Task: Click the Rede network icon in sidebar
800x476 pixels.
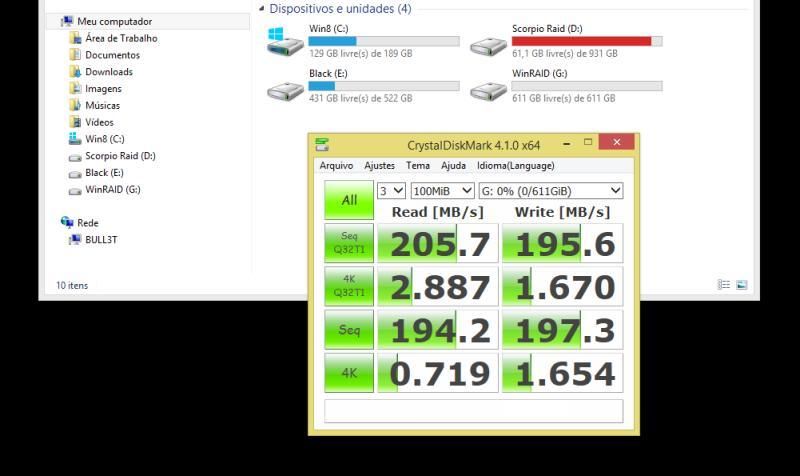Action: tap(67, 222)
